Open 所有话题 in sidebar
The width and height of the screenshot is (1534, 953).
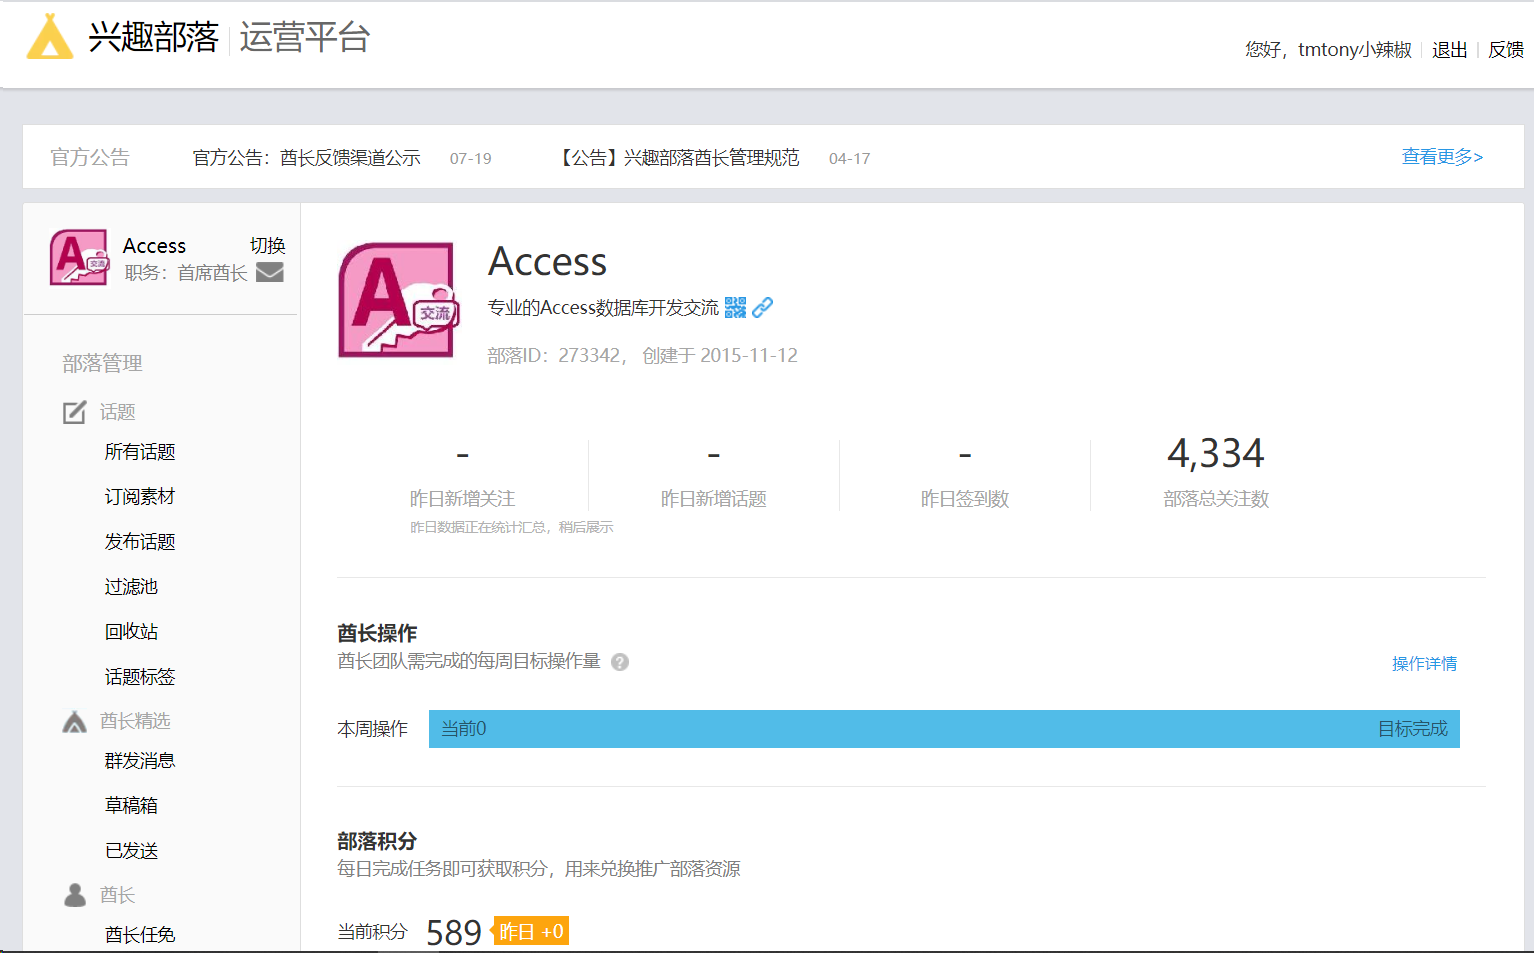click(x=140, y=452)
